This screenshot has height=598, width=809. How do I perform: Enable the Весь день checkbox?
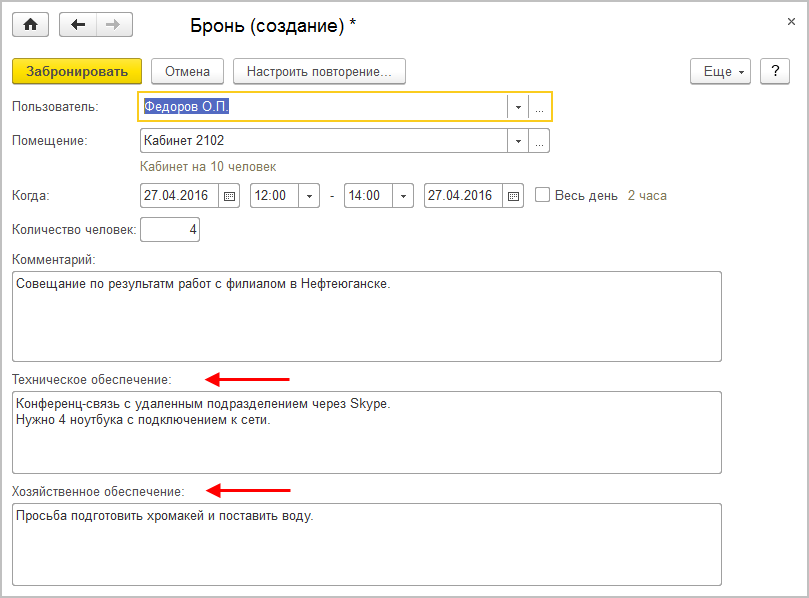(x=542, y=195)
